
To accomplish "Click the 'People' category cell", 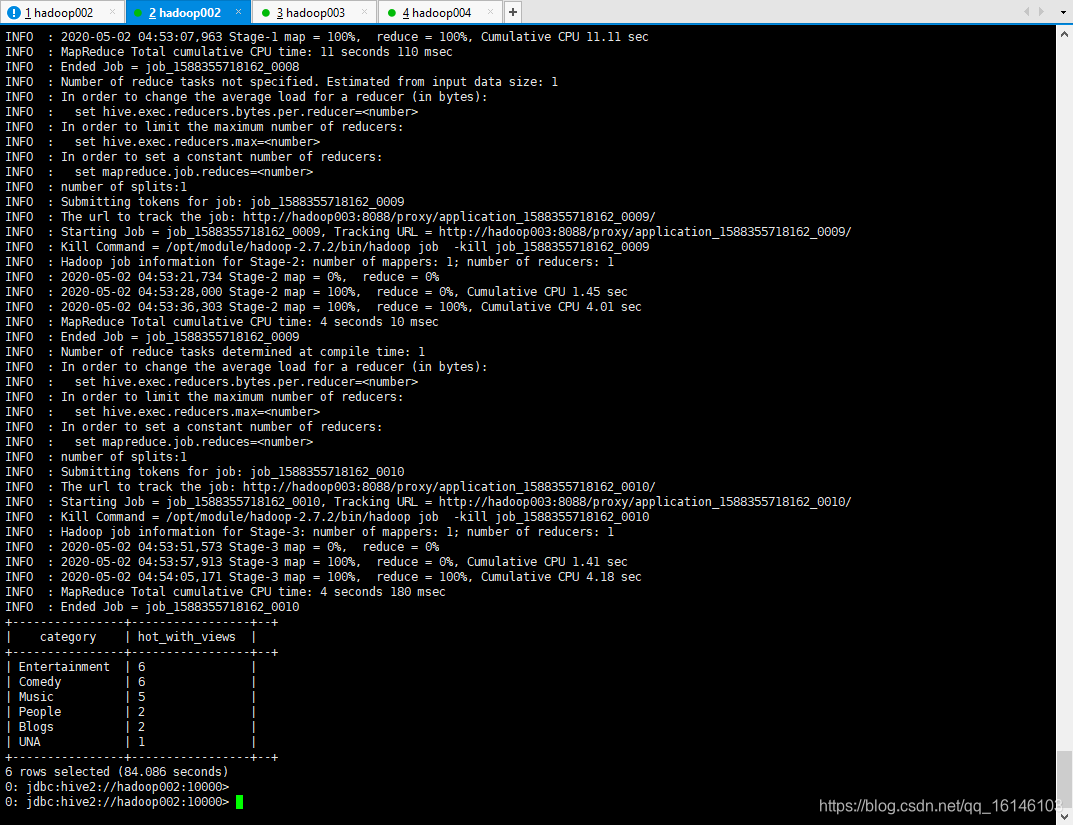I will [40, 712].
